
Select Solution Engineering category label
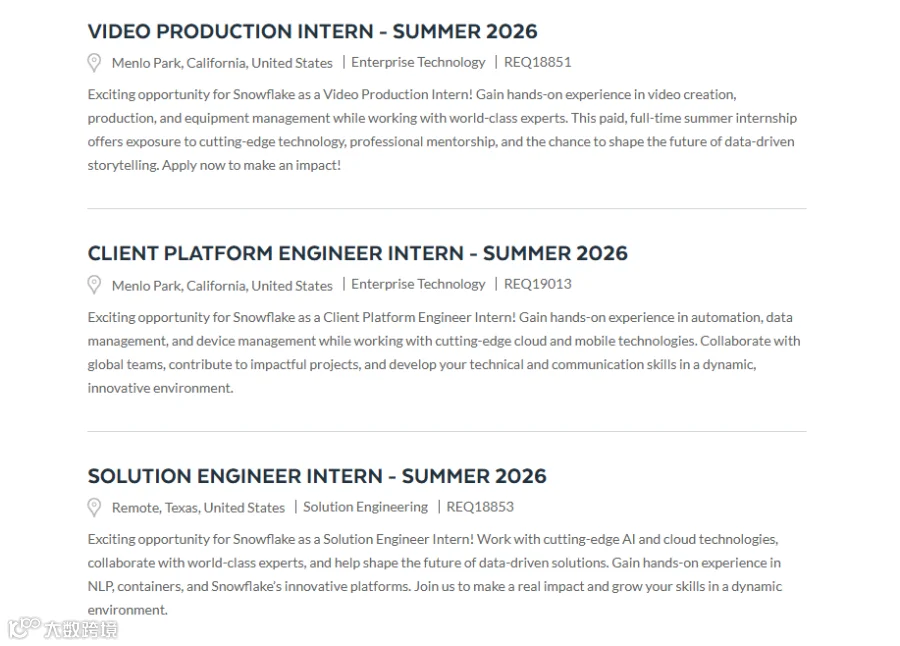[366, 507]
